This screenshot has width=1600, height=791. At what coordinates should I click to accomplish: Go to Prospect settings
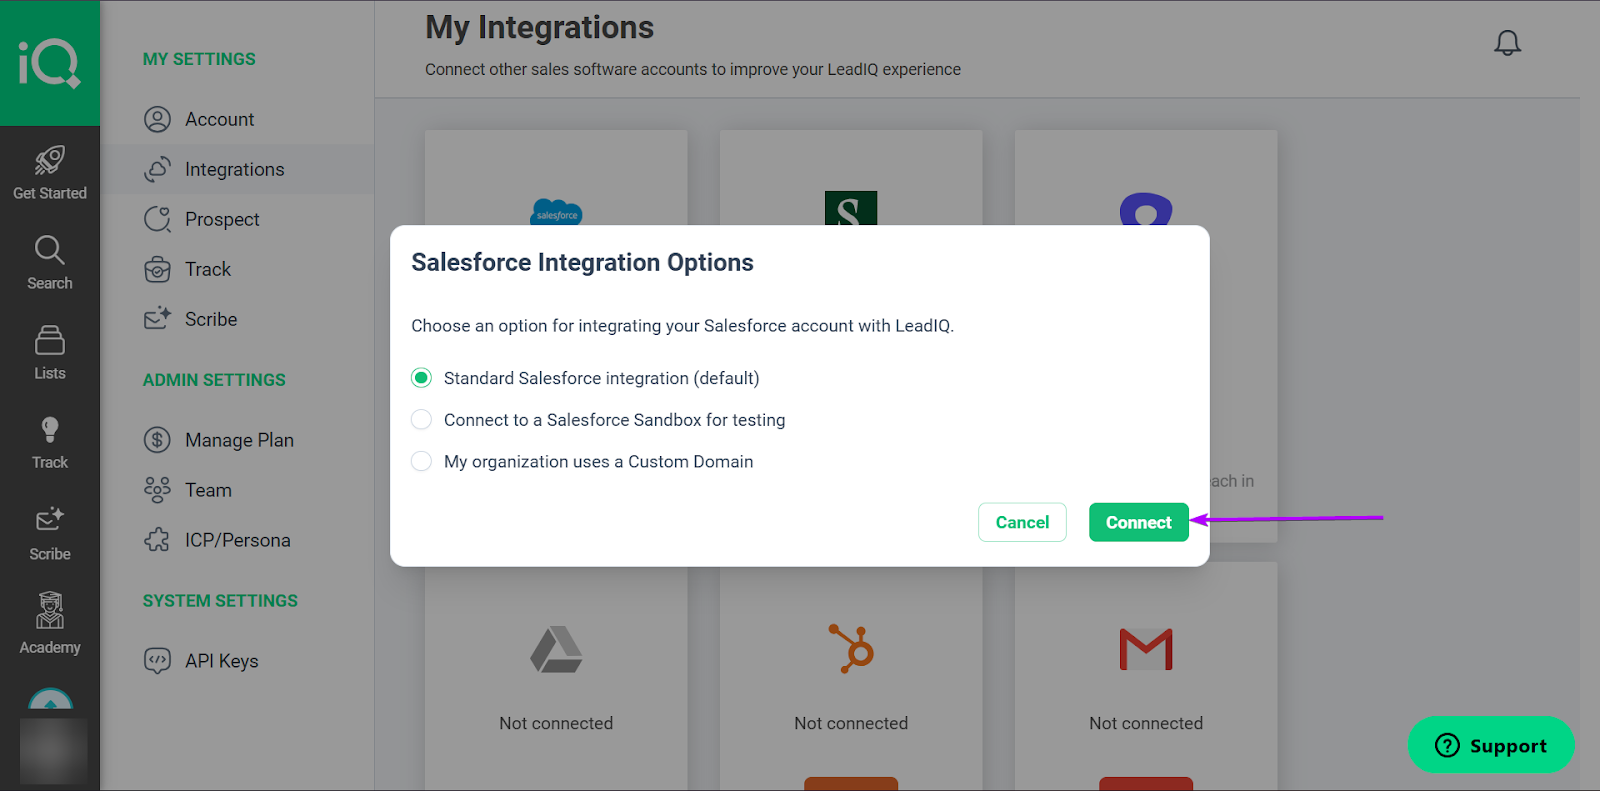pos(222,219)
